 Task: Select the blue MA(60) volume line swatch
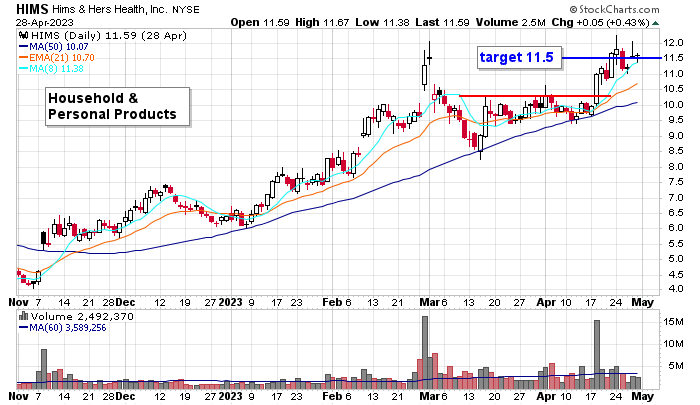pyautogui.click(x=23, y=327)
